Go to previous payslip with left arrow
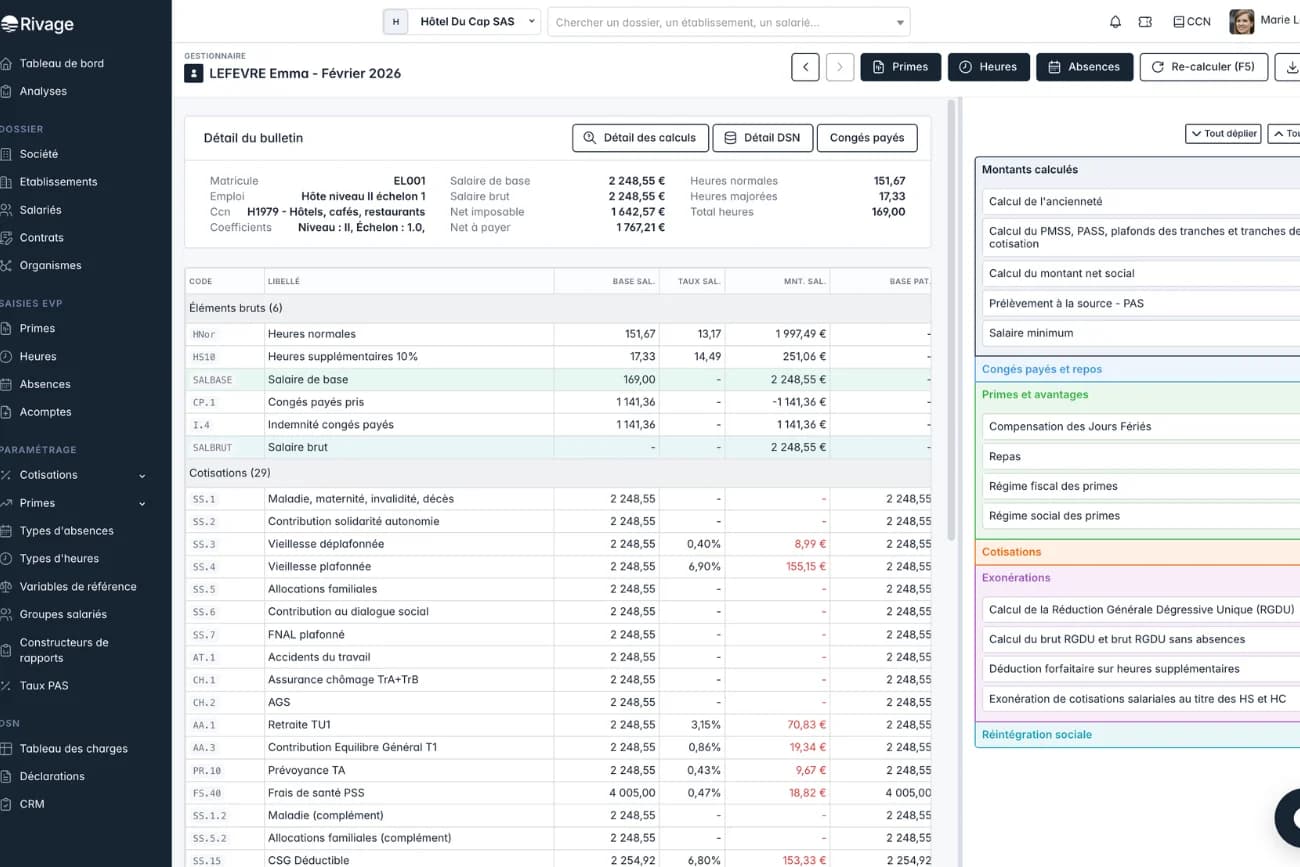 tap(805, 67)
